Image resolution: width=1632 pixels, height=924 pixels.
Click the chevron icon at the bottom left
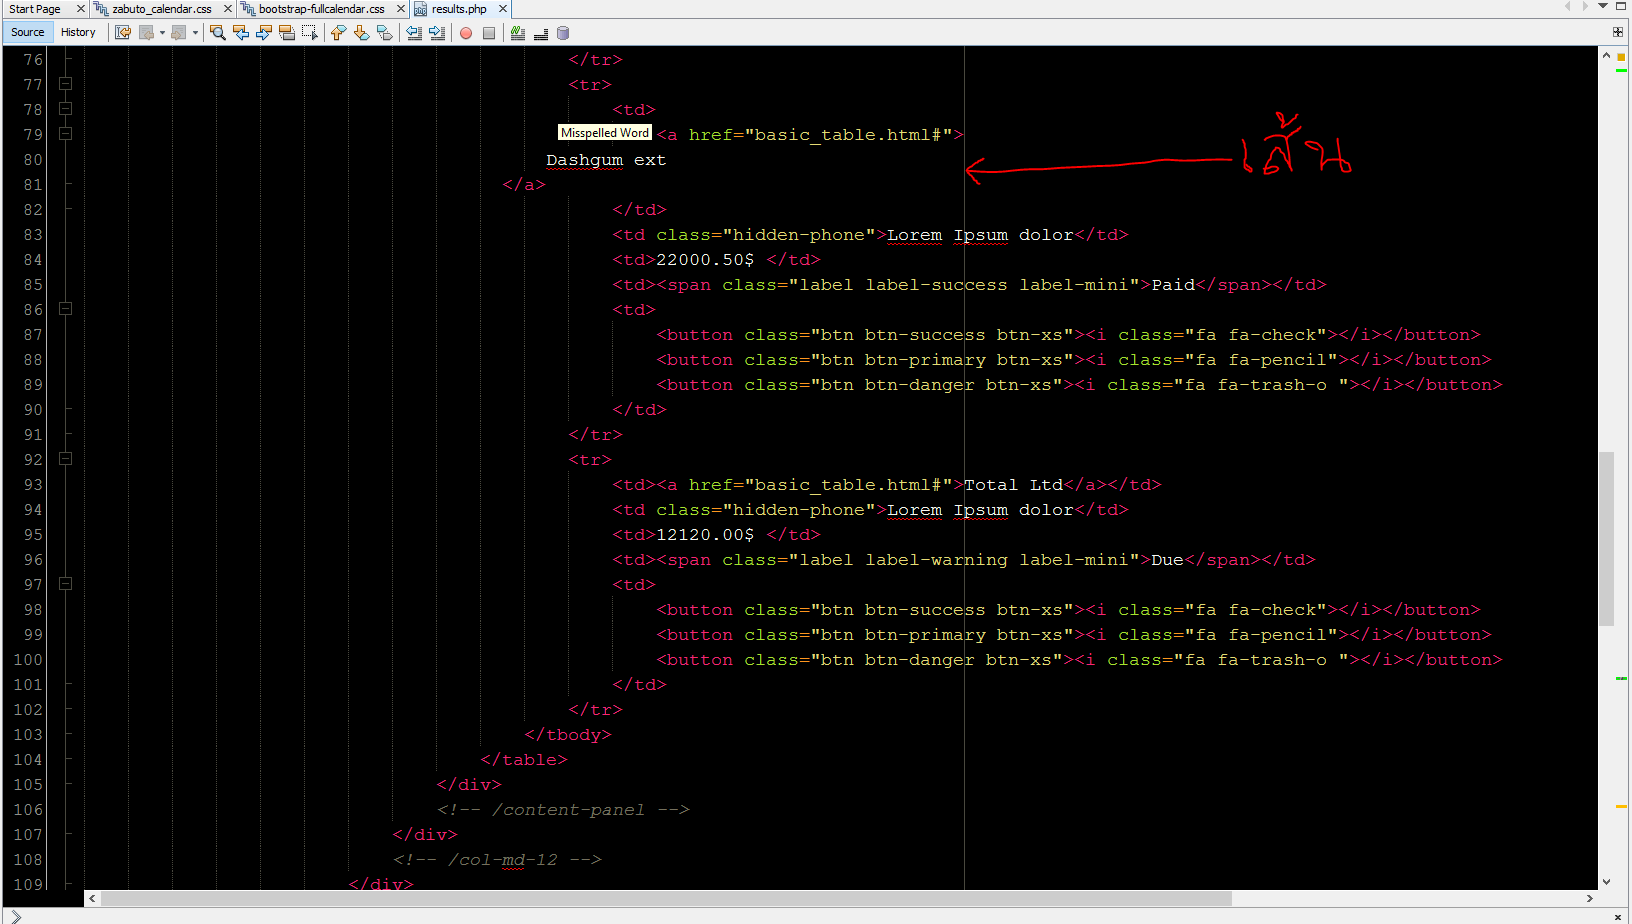15,916
